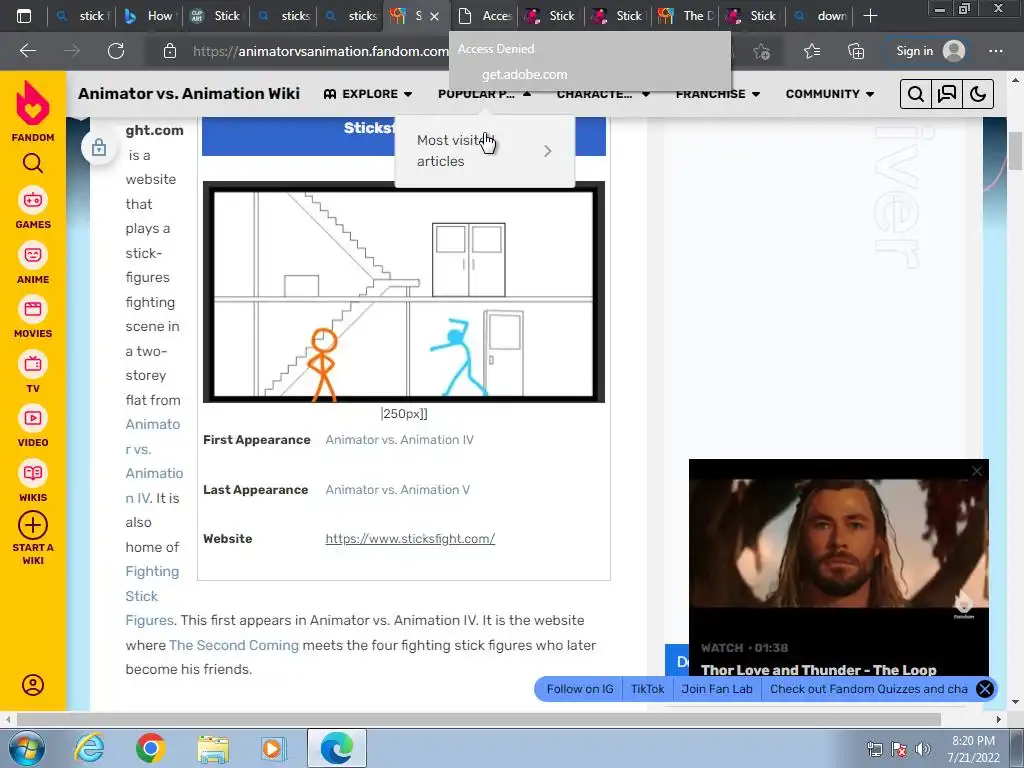
Task: Click TikTok banner link
Action: coord(647,689)
